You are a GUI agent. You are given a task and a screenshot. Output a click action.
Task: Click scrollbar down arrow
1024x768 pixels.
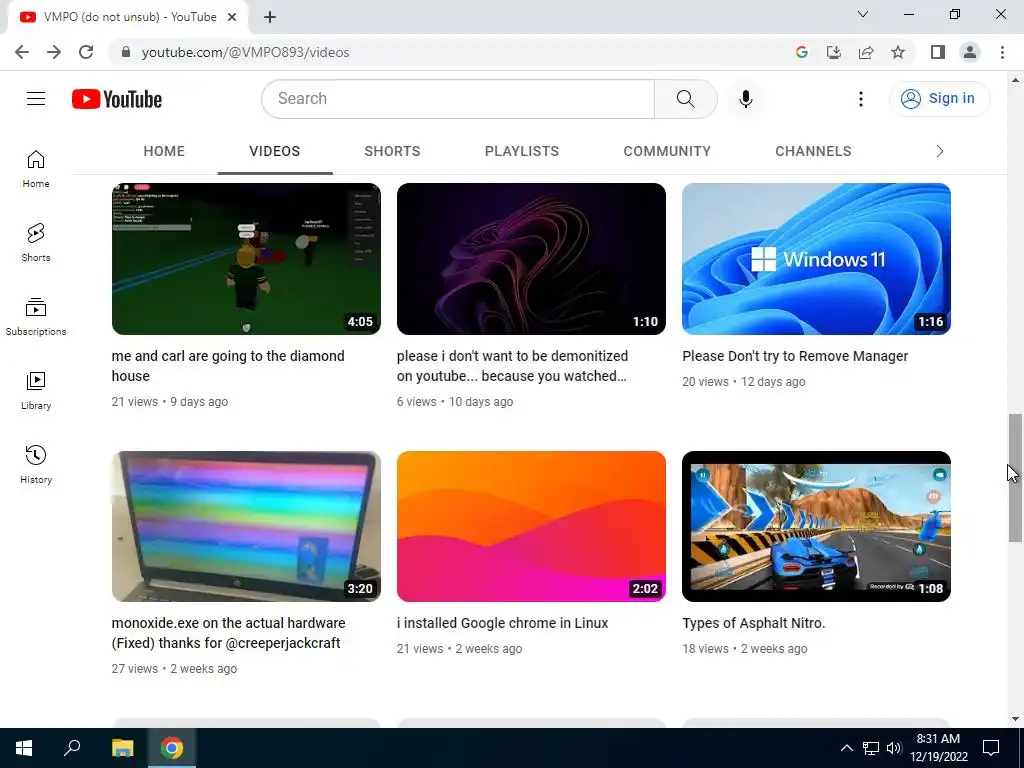1015,719
